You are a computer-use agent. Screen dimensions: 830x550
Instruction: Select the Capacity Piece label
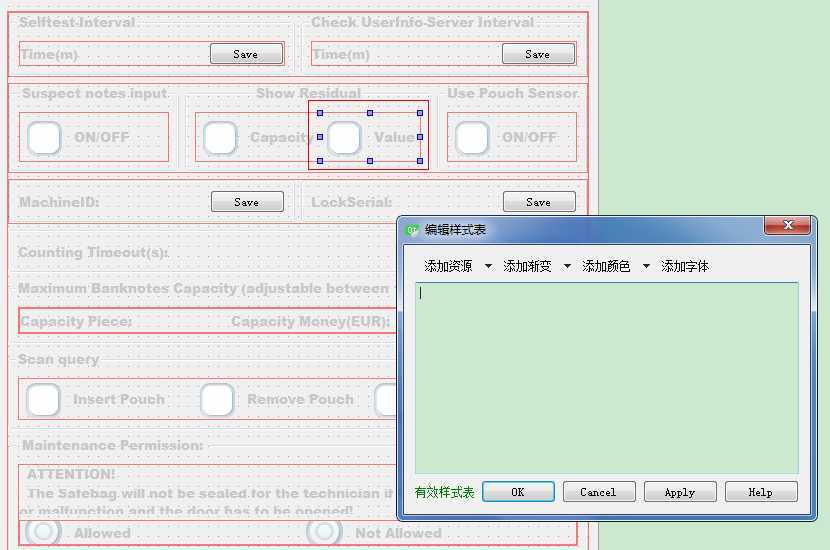[76, 321]
